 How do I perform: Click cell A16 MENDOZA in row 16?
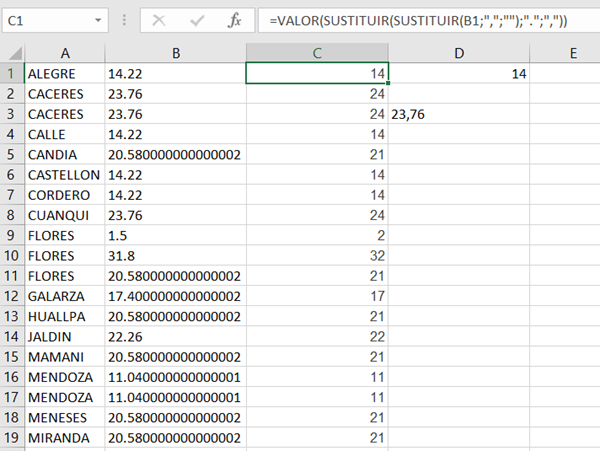click(65, 377)
